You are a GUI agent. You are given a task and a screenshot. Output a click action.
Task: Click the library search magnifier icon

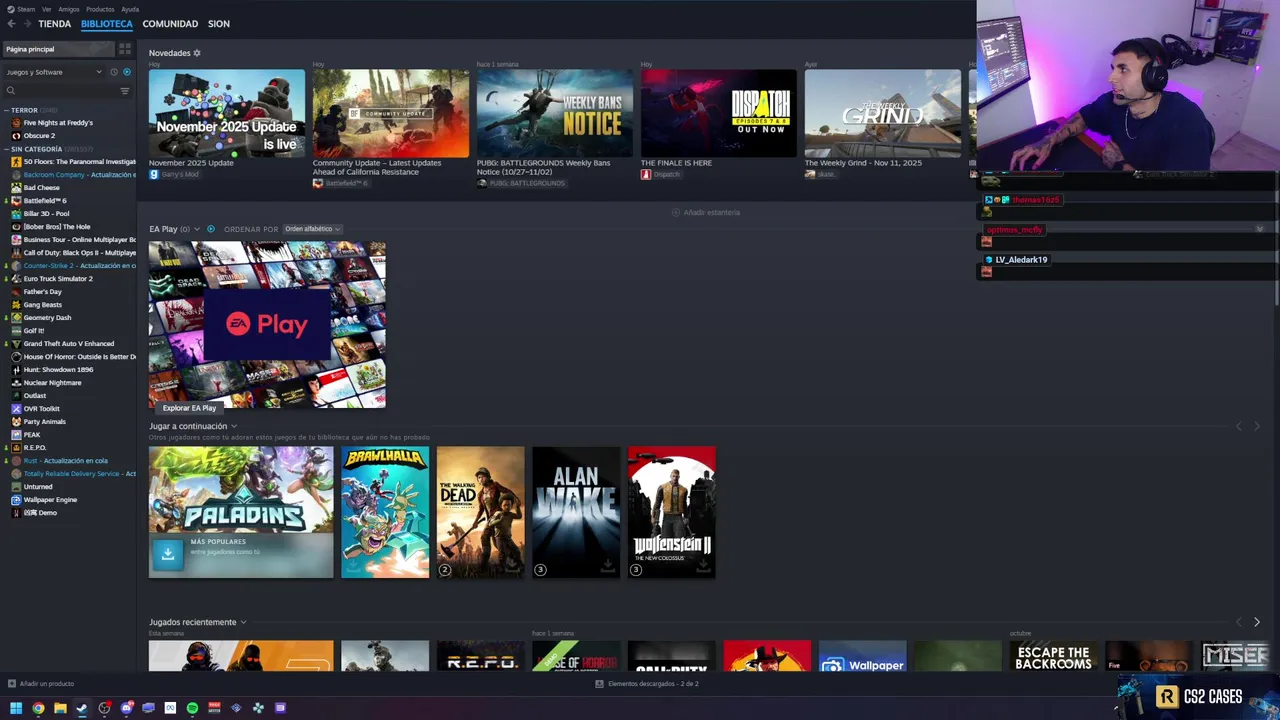coord(11,91)
